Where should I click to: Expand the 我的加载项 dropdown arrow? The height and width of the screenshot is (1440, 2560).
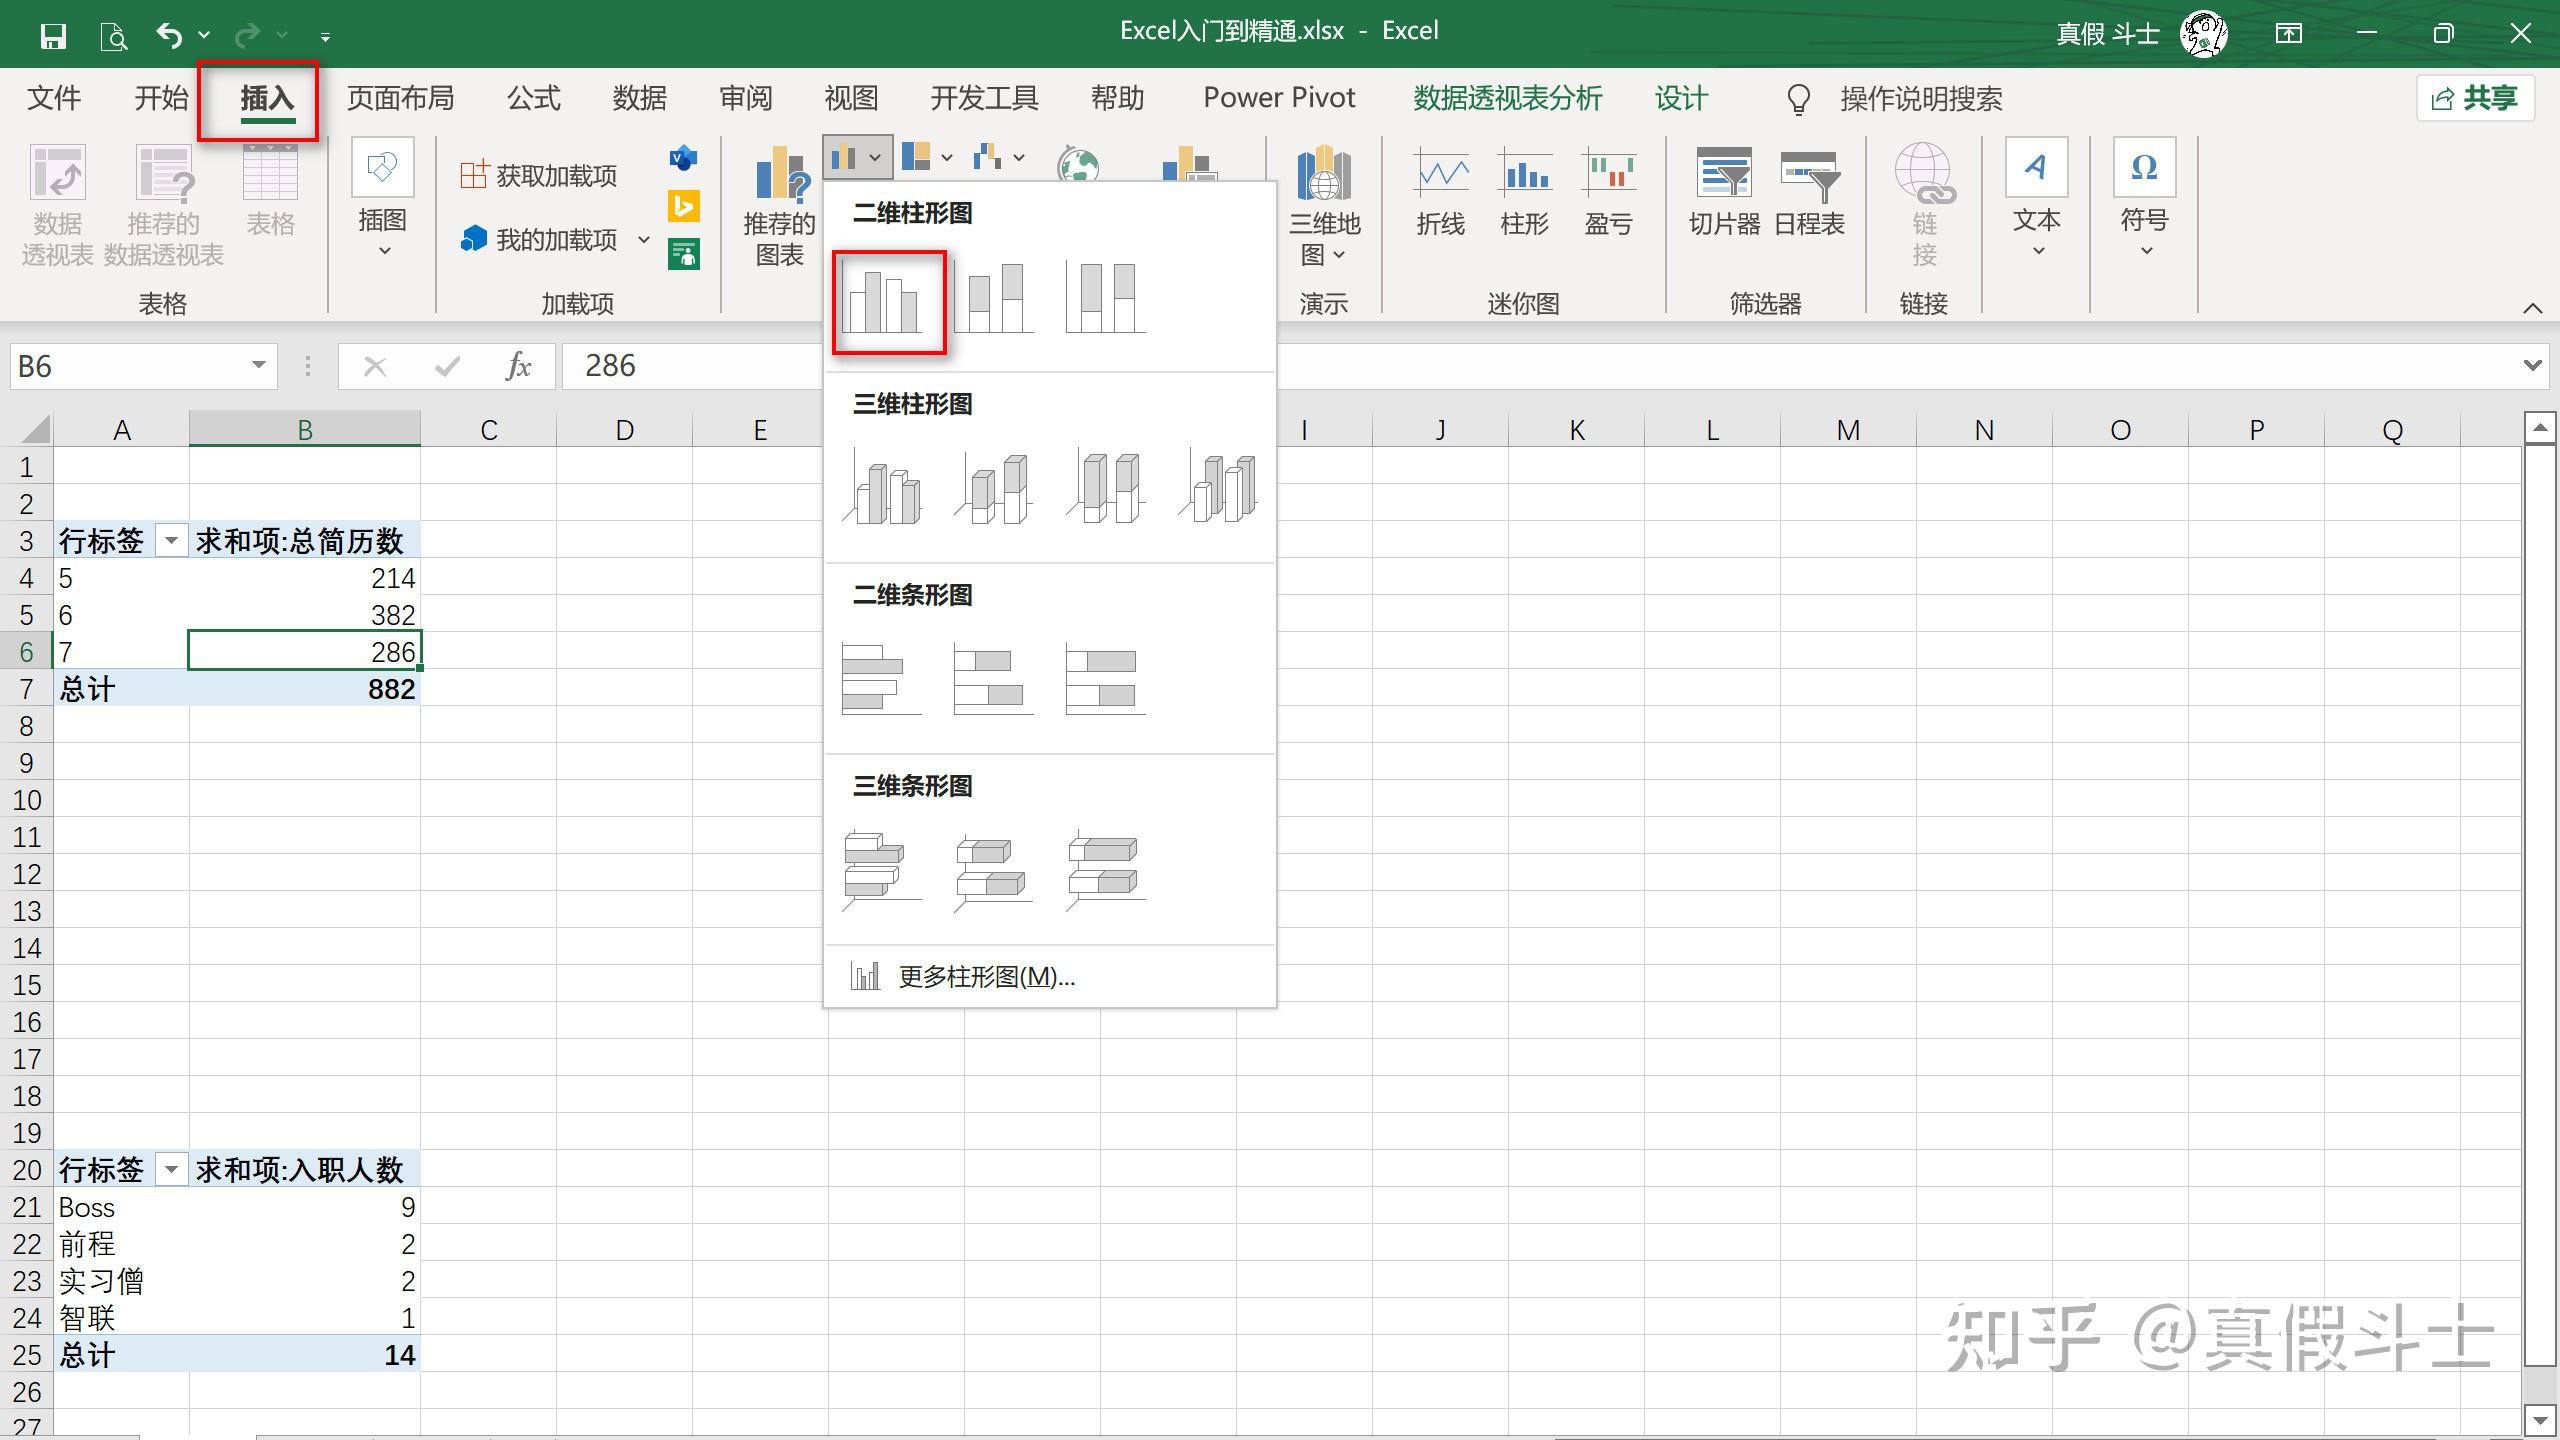644,240
